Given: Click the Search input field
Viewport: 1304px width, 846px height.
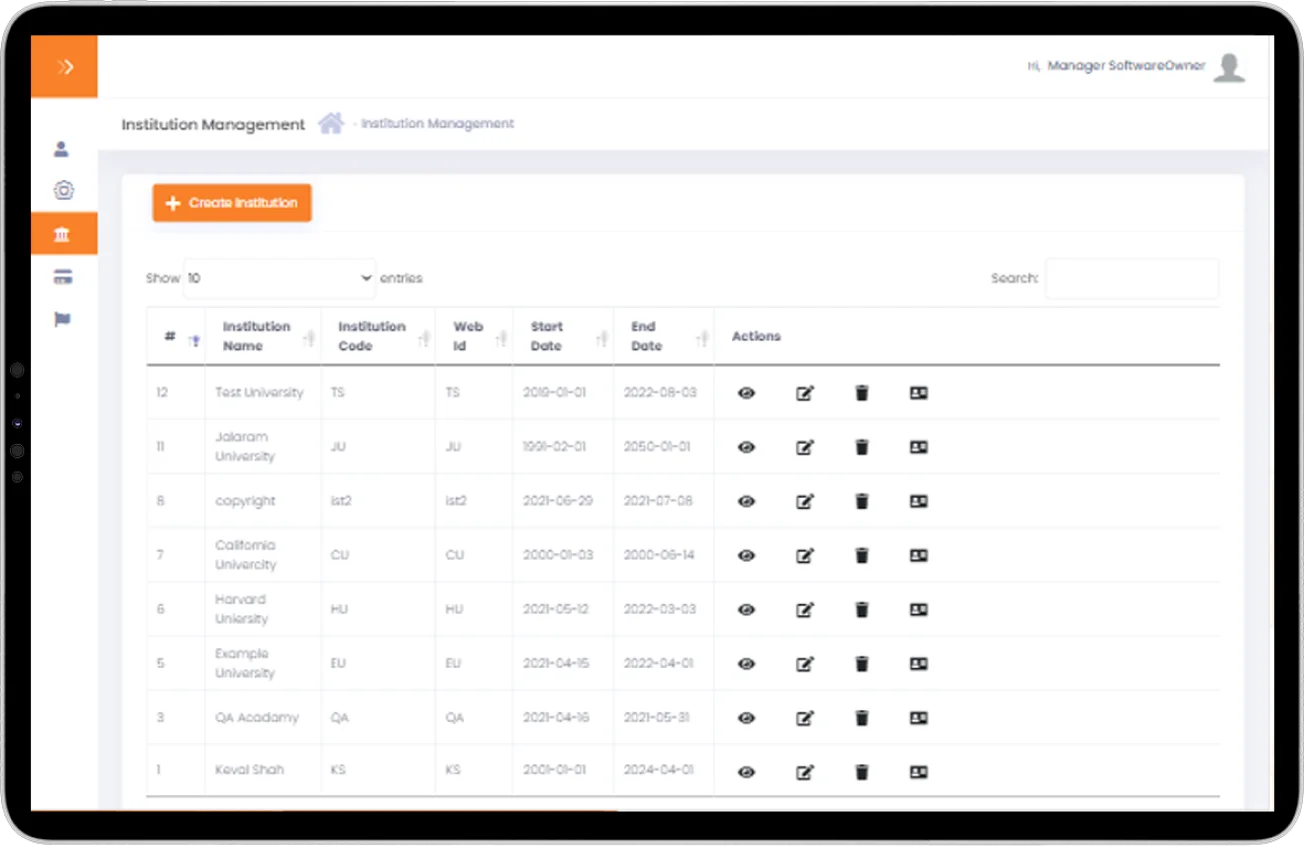Looking at the screenshot, I should [1131, 278].
